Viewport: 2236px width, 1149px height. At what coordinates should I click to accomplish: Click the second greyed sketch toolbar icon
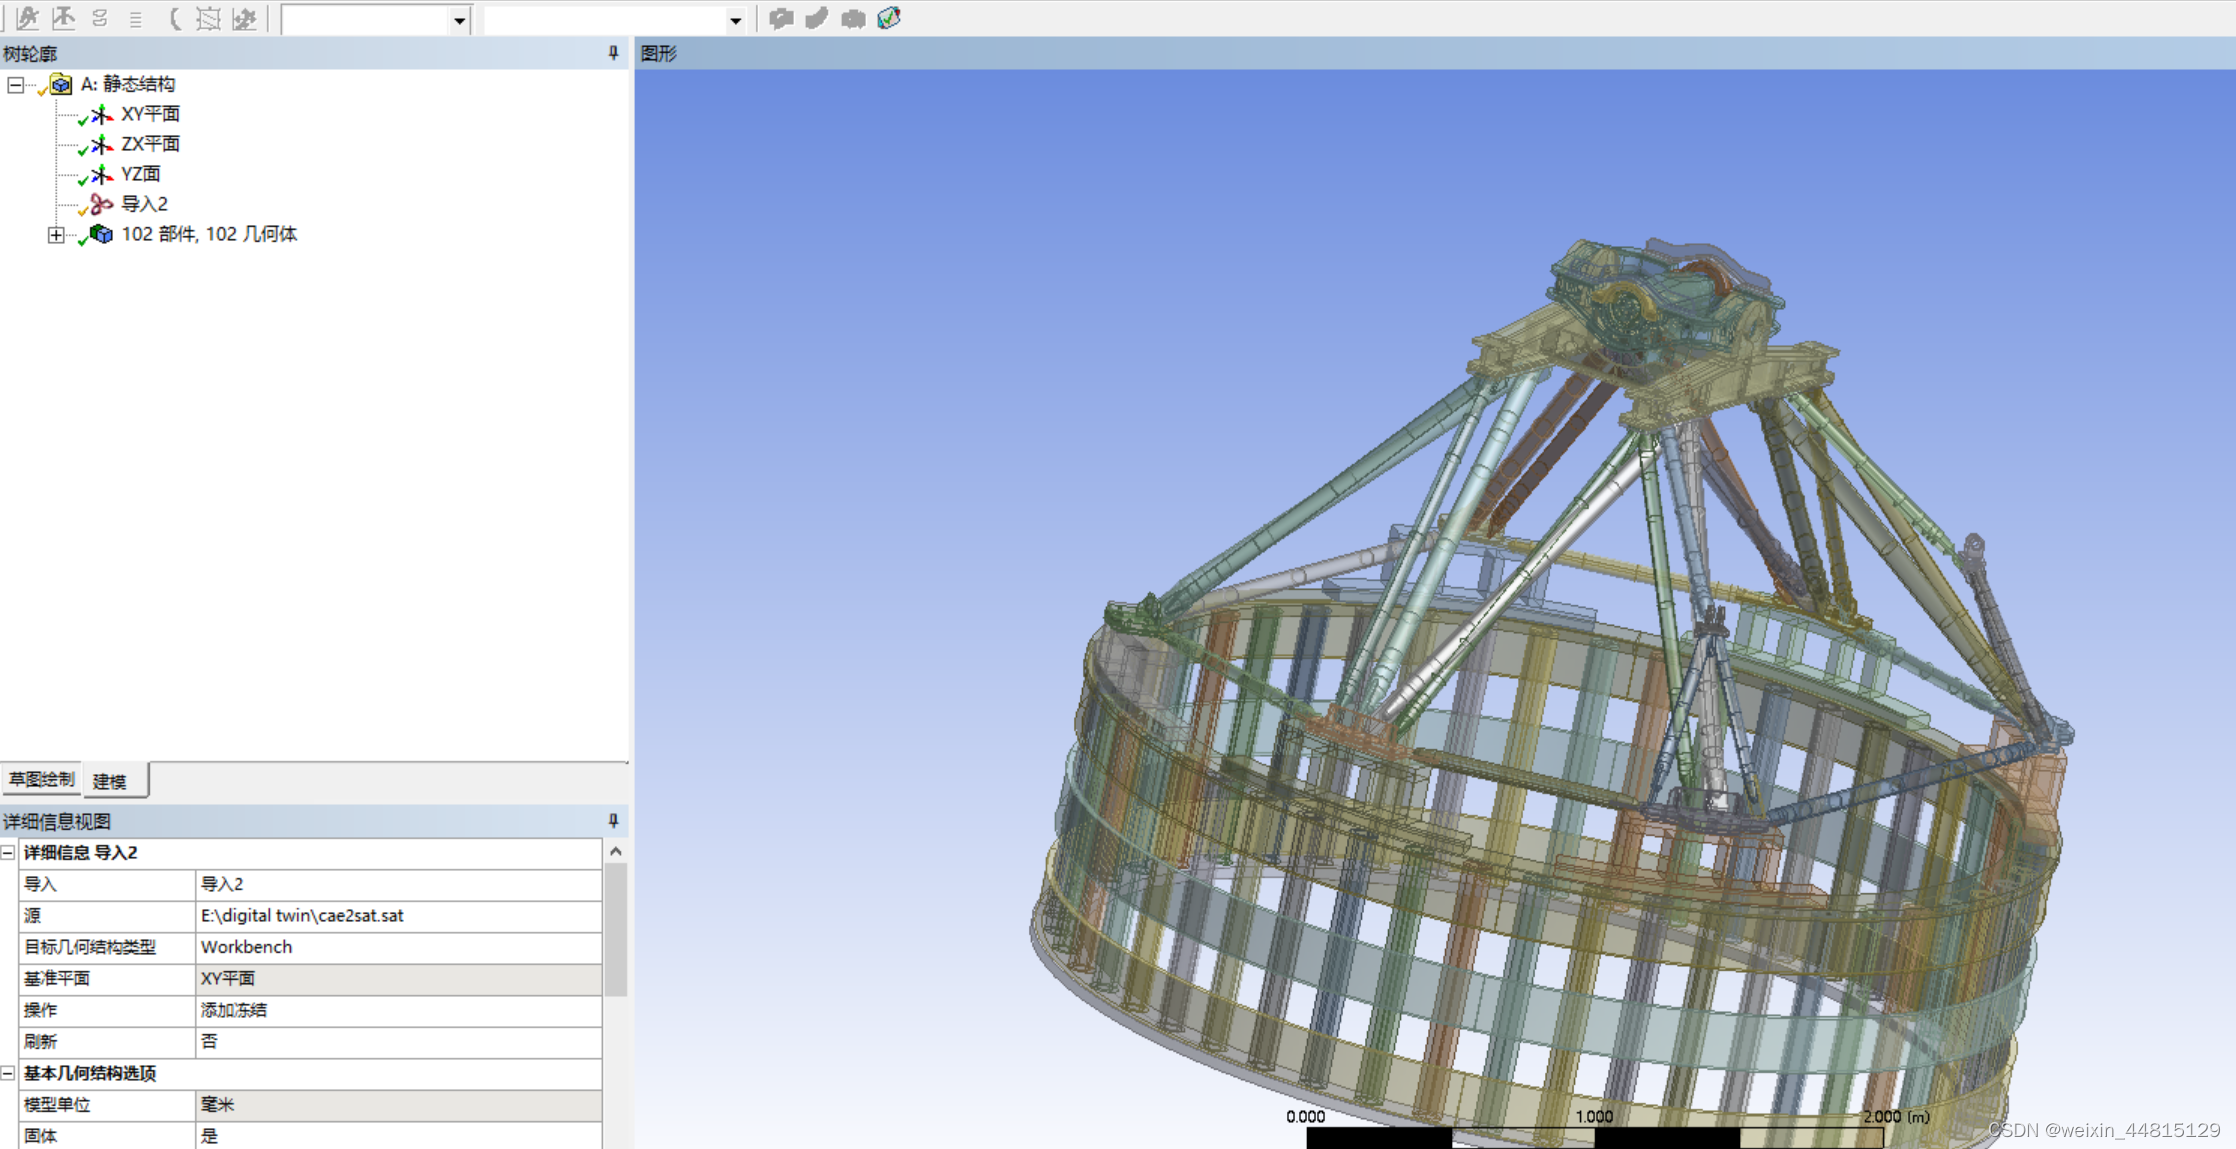point(64,18)
